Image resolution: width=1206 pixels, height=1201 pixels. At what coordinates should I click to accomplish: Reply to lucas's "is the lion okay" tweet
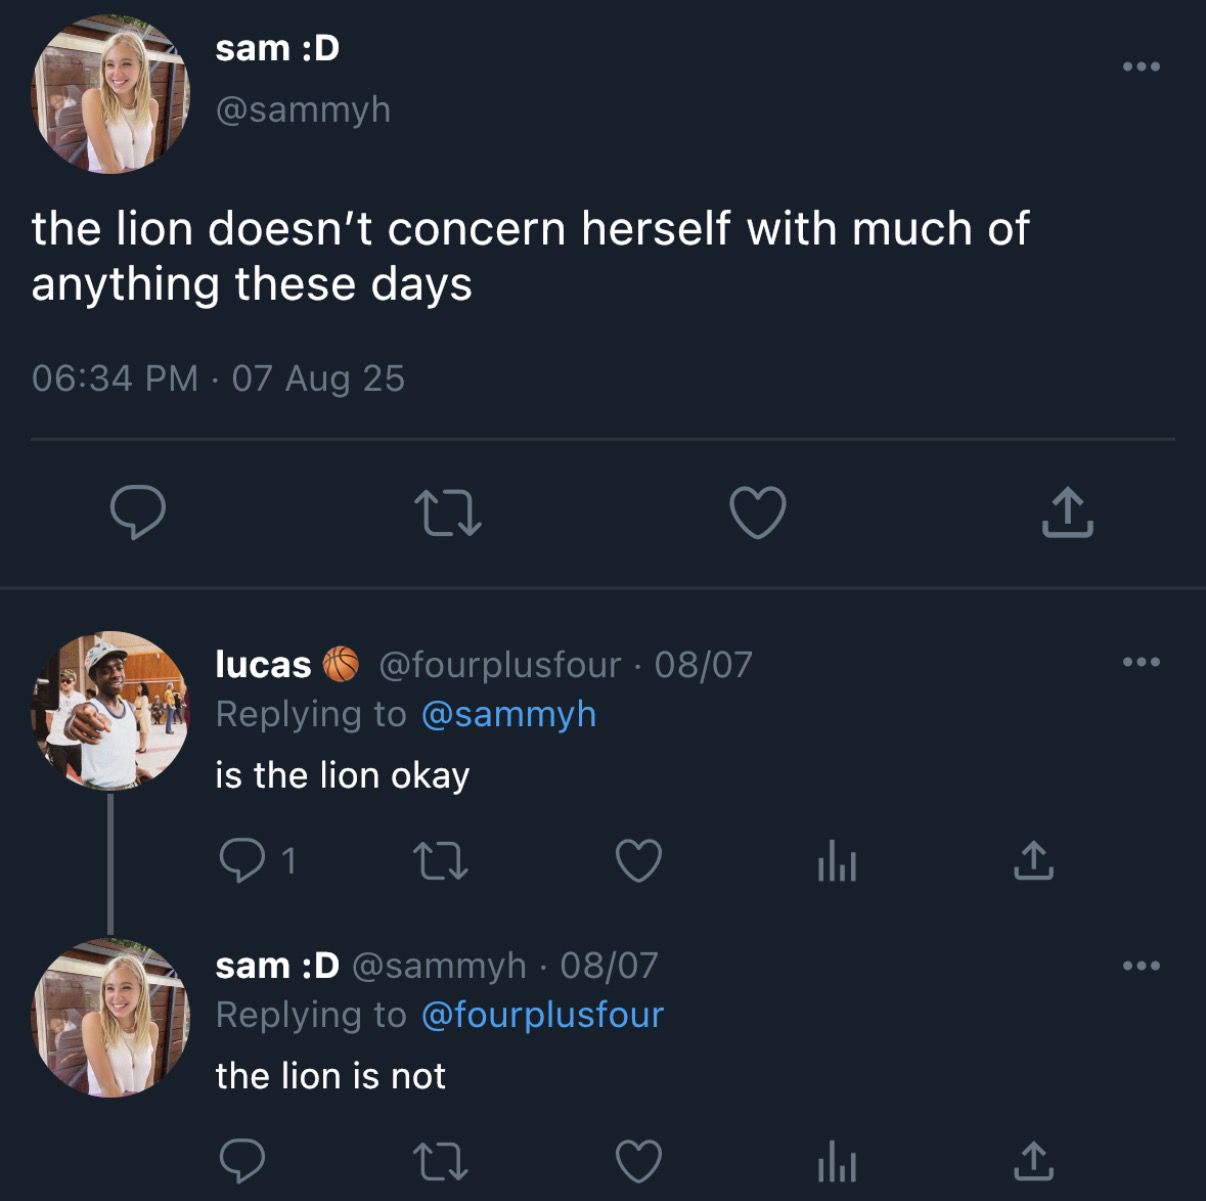pyautogui.click(x=242, y=860)
